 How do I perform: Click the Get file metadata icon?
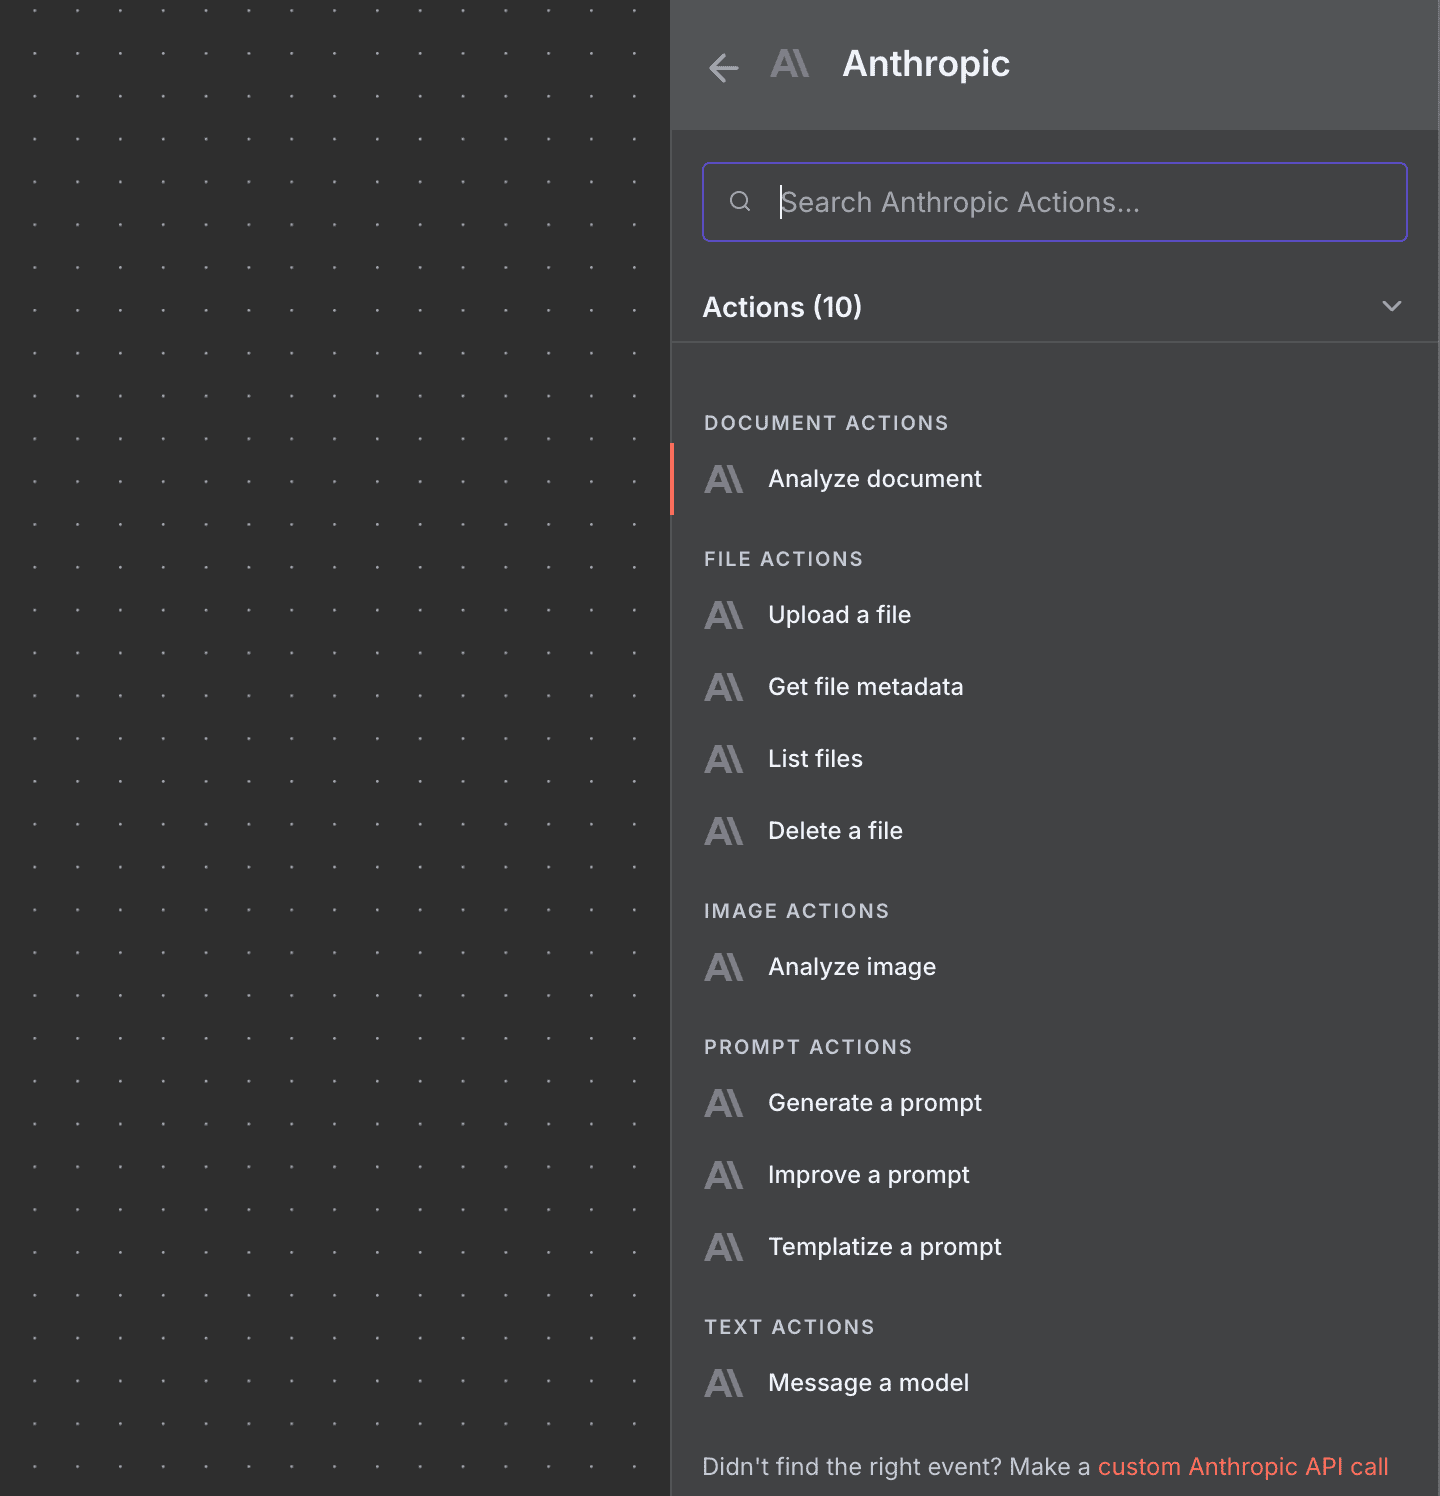click(x=723, y=687)
